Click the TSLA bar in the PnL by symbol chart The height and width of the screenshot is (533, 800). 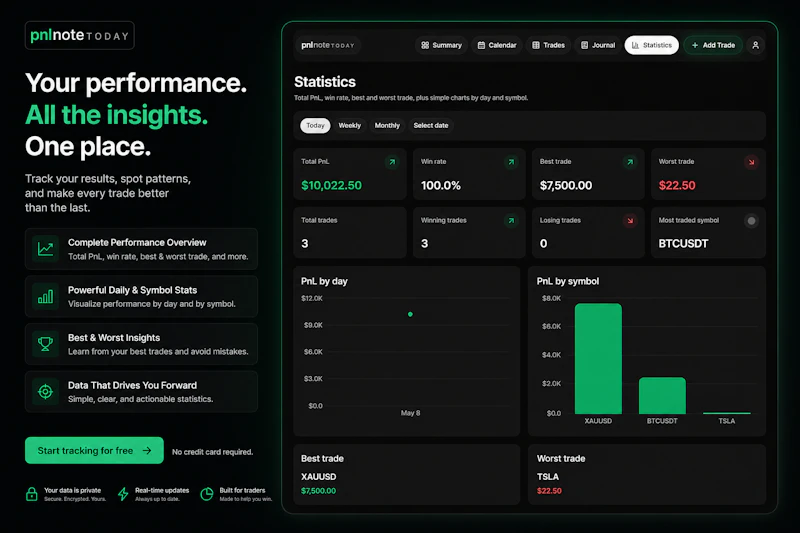pos(727,413)
